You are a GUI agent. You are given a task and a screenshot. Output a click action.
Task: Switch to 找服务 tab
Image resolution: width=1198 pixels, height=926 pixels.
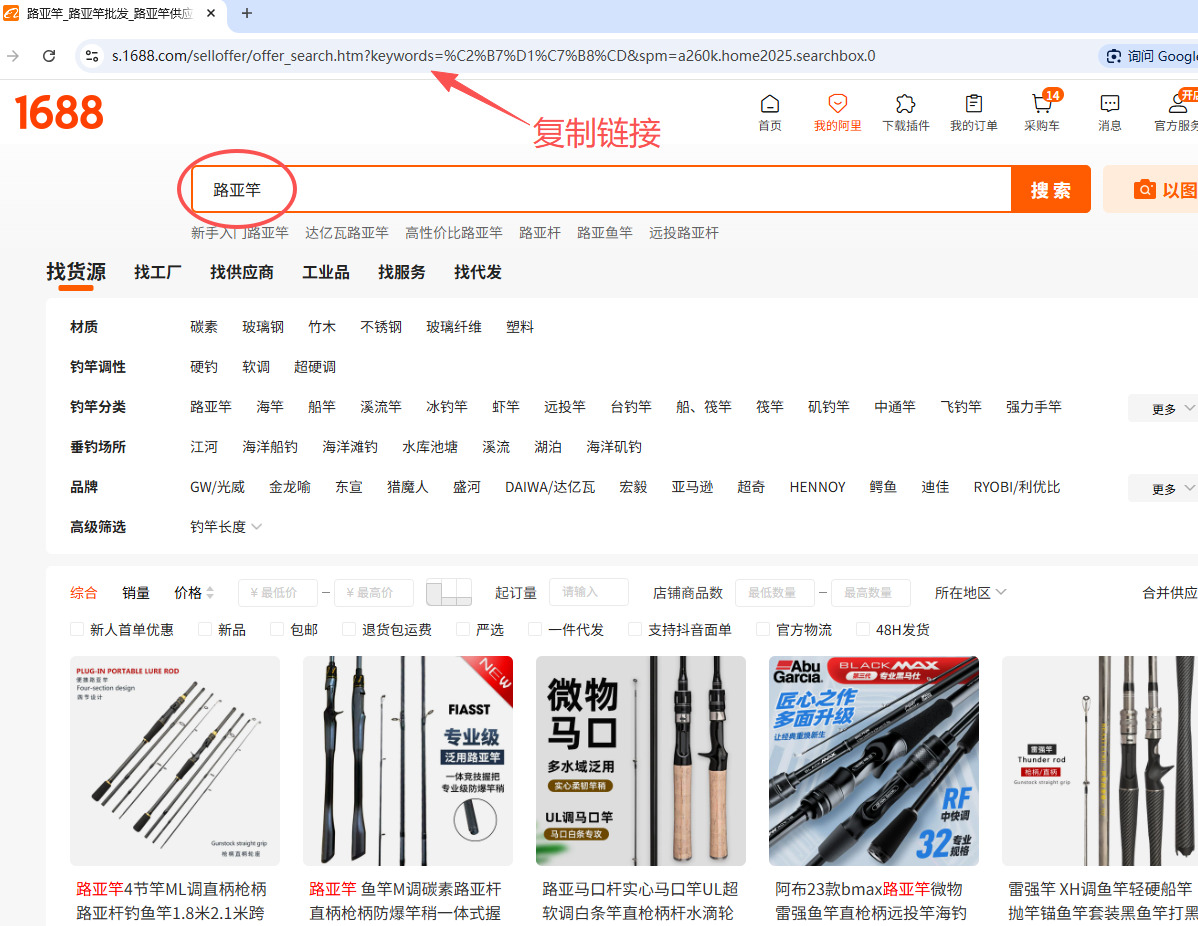(x=401, y=272)
